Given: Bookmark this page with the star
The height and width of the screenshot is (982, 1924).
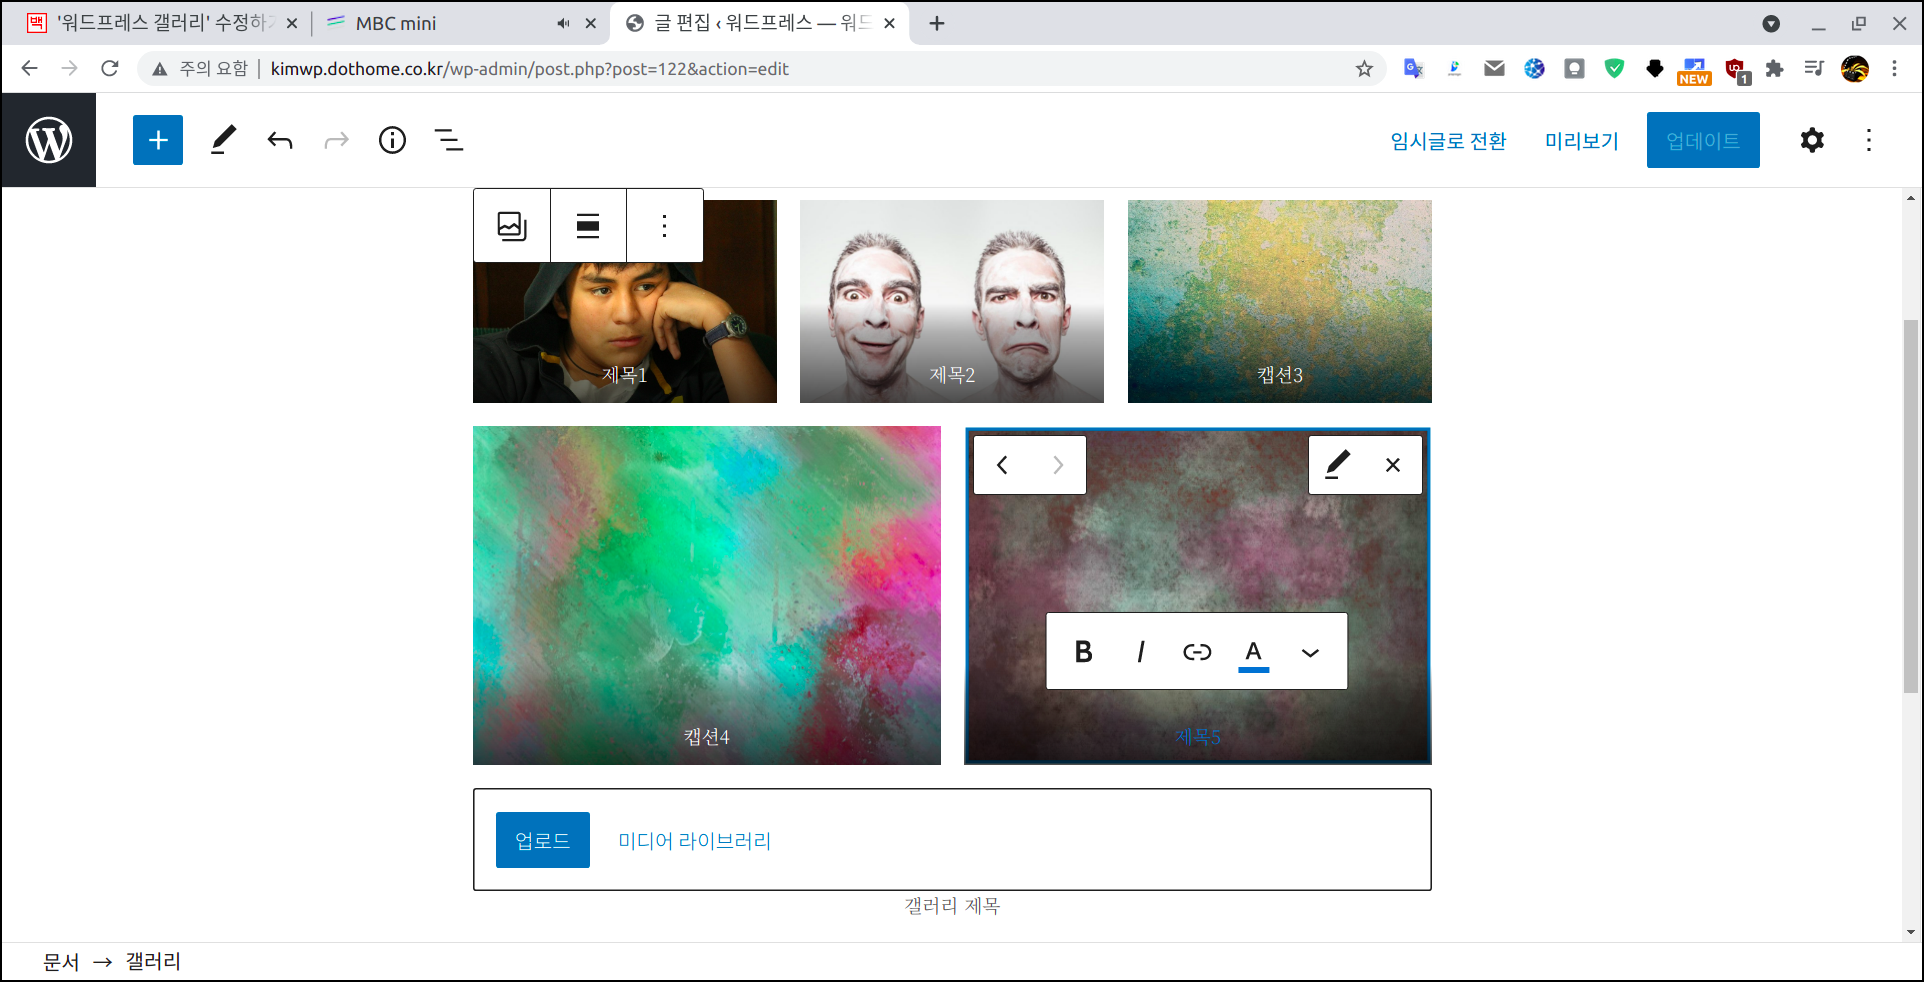Looking at the screenshot, I should pos(1364,68).
